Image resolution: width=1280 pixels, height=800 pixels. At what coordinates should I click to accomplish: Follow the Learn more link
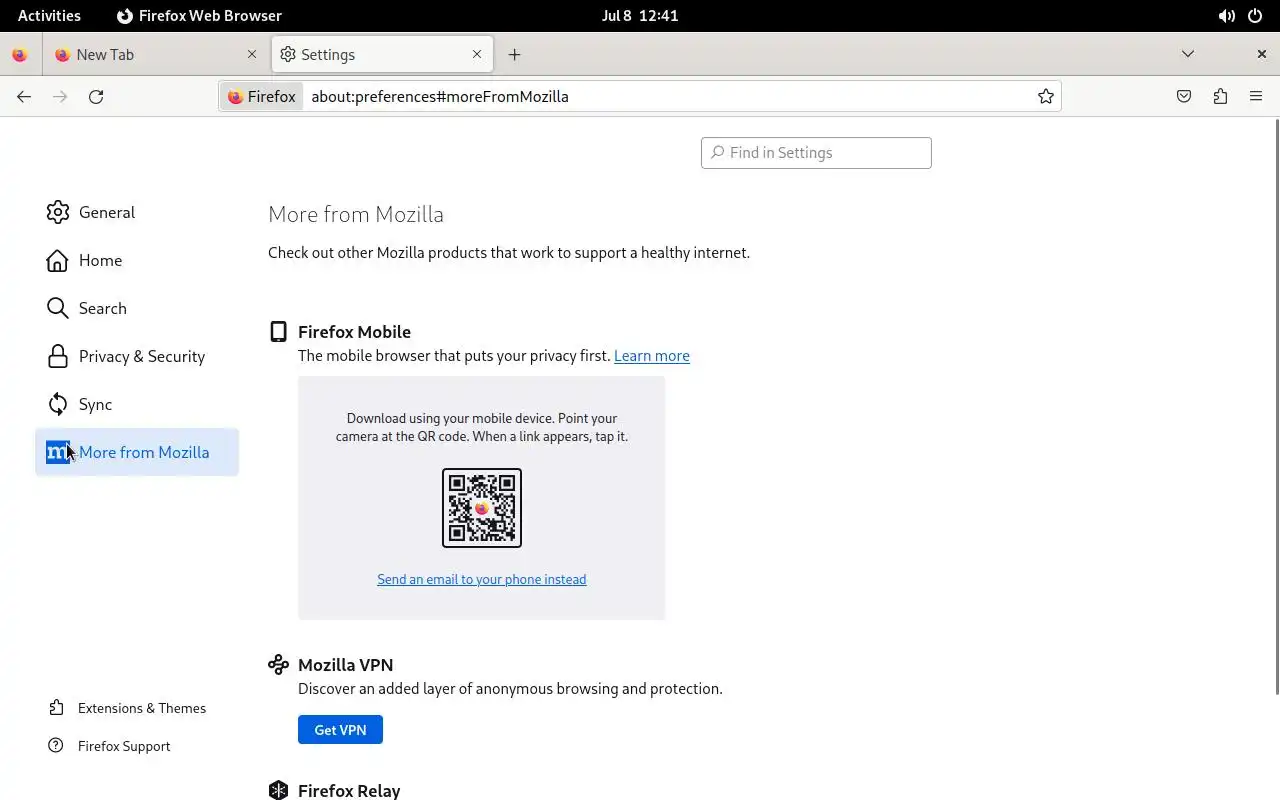click(652, 356)
